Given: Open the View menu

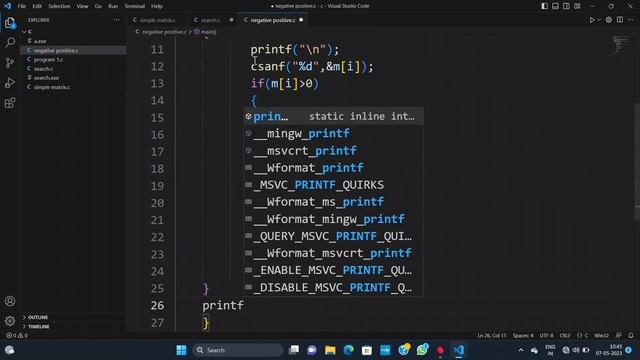Looking at the screenshot, I should point(82,6).
